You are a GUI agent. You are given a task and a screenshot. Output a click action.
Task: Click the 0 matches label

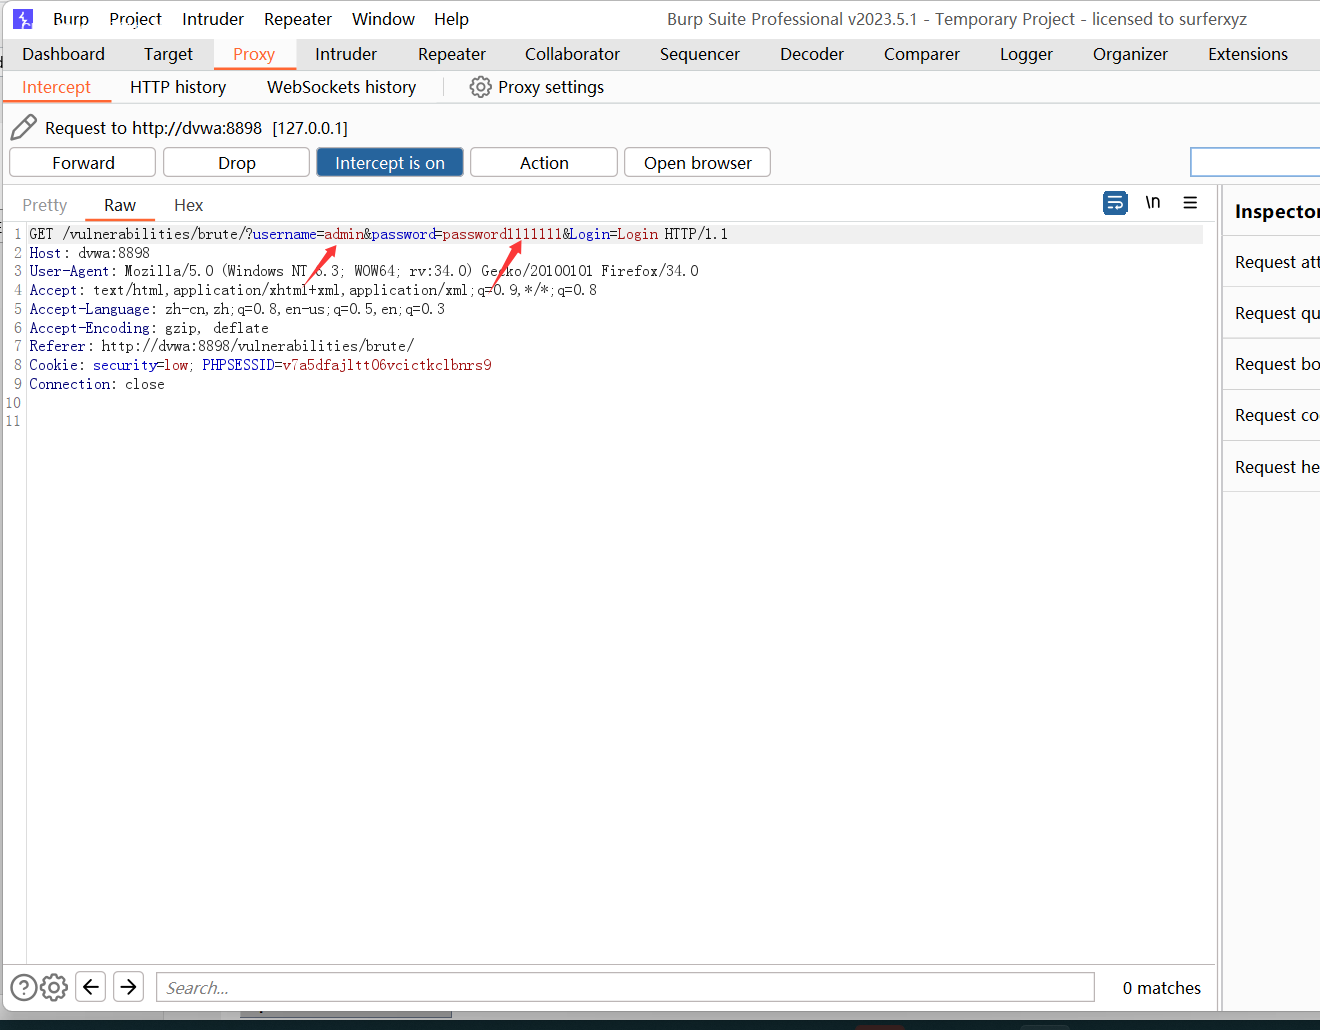pyautogui.click(x=1161, y=988)
